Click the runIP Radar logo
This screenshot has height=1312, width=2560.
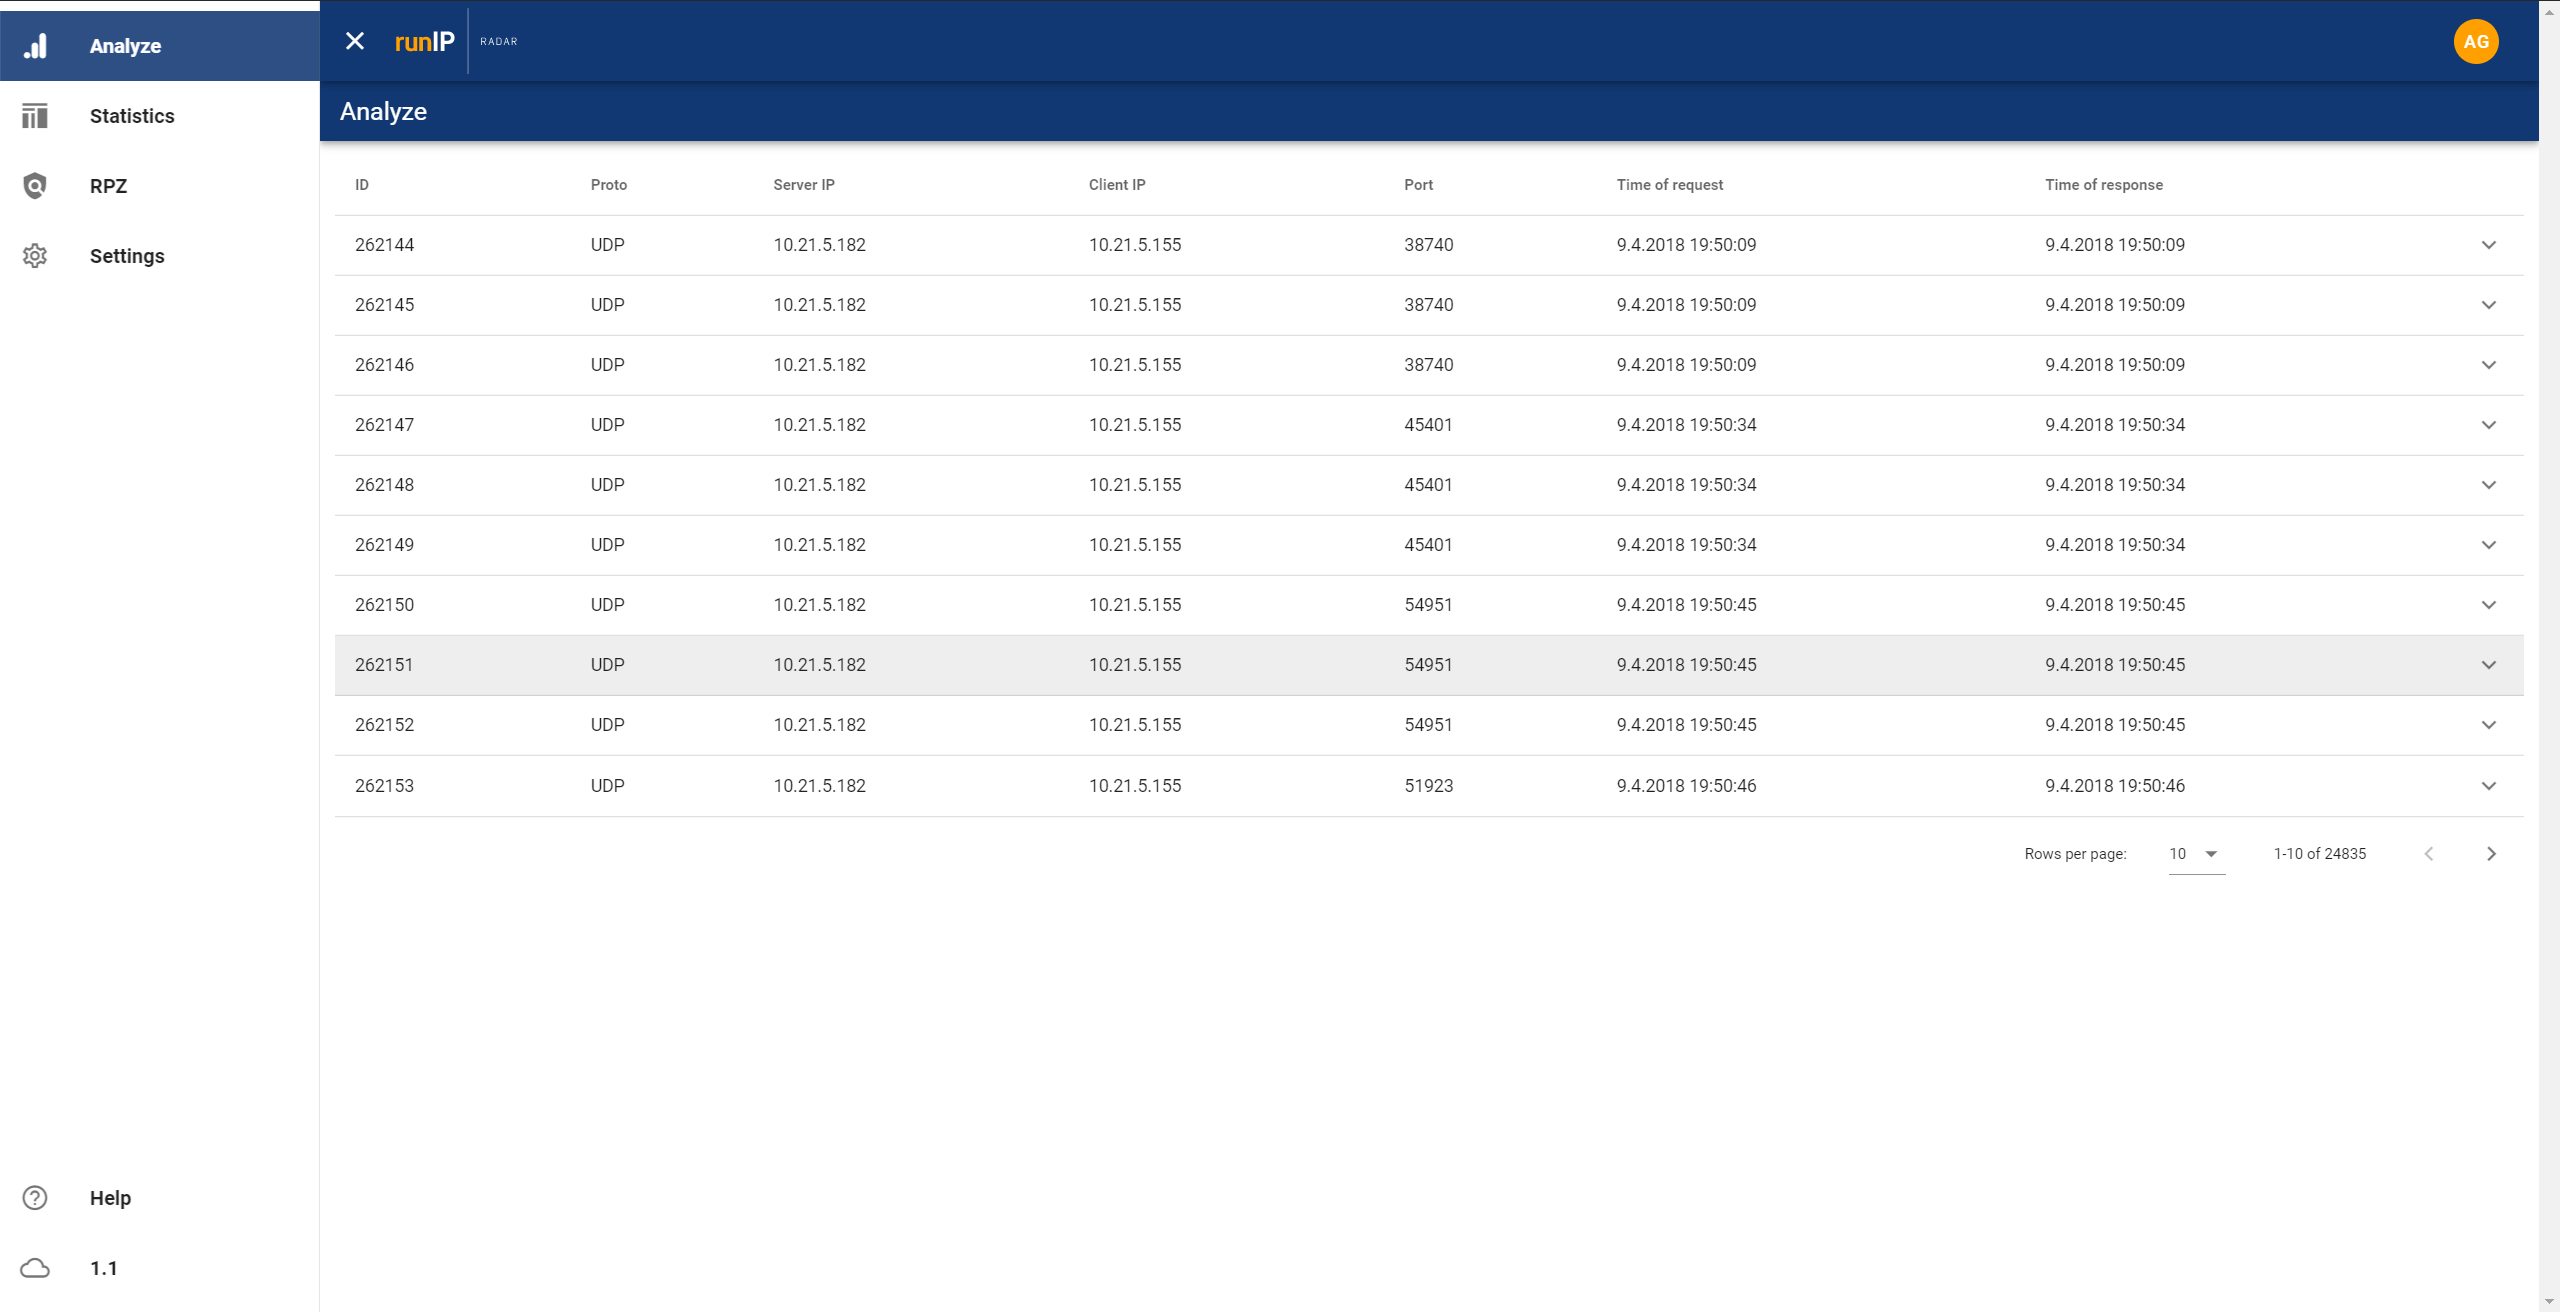pos(424,42)
